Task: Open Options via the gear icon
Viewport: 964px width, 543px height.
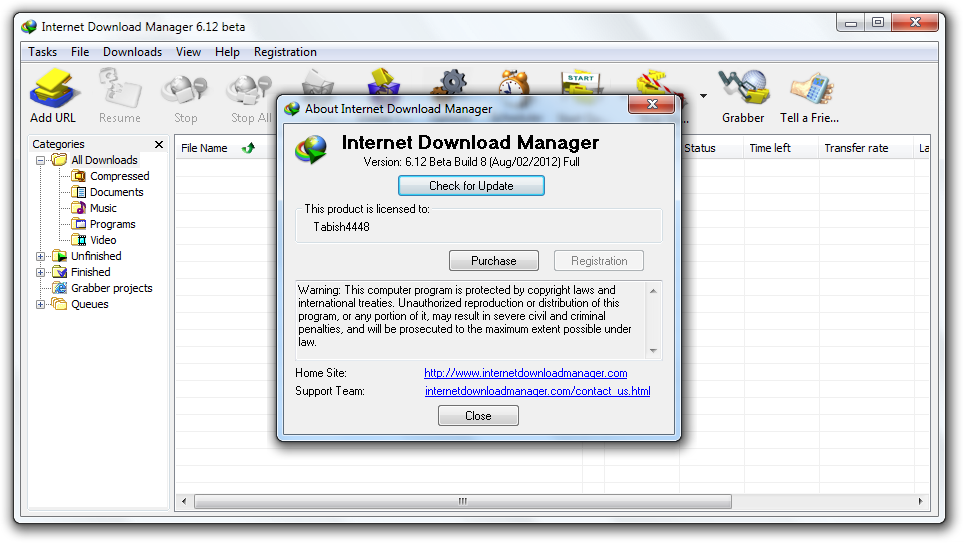Action: click(x=451, y=82)
